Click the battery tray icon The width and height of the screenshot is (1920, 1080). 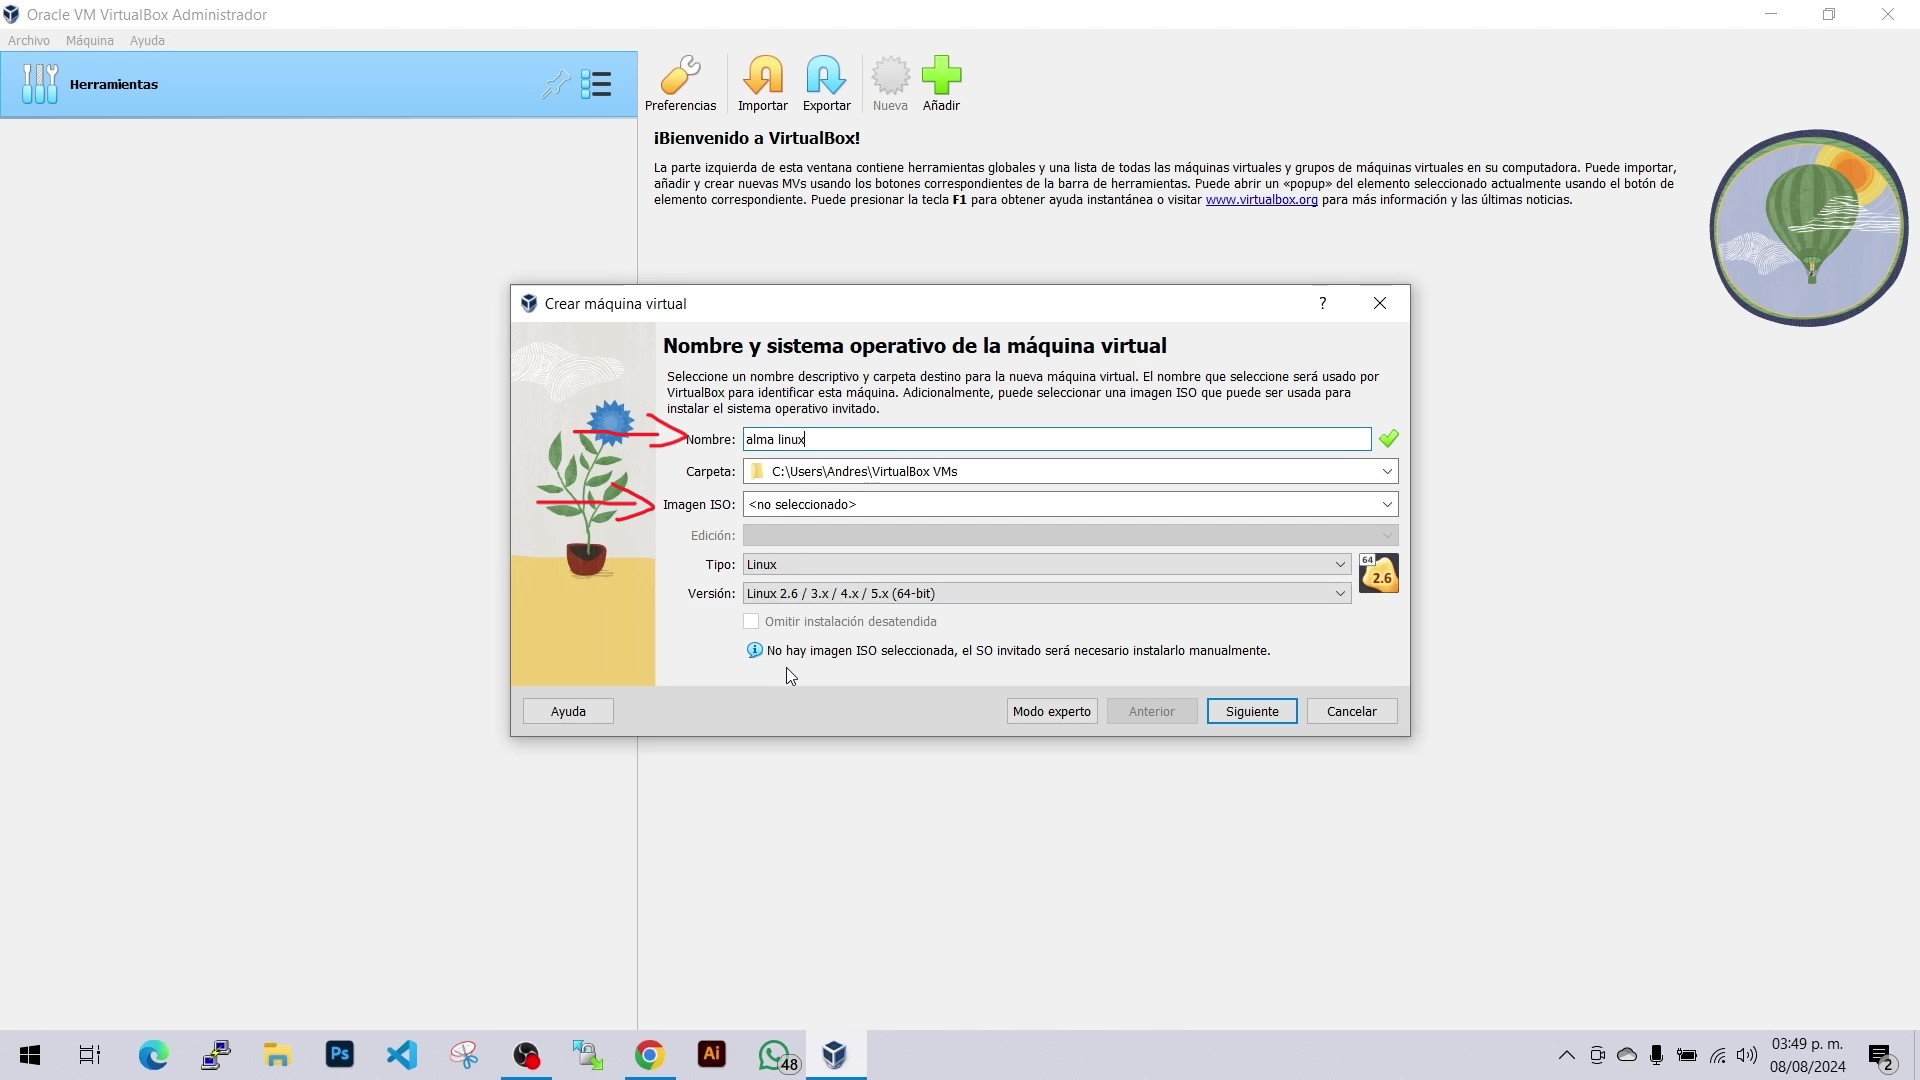1687,1055
